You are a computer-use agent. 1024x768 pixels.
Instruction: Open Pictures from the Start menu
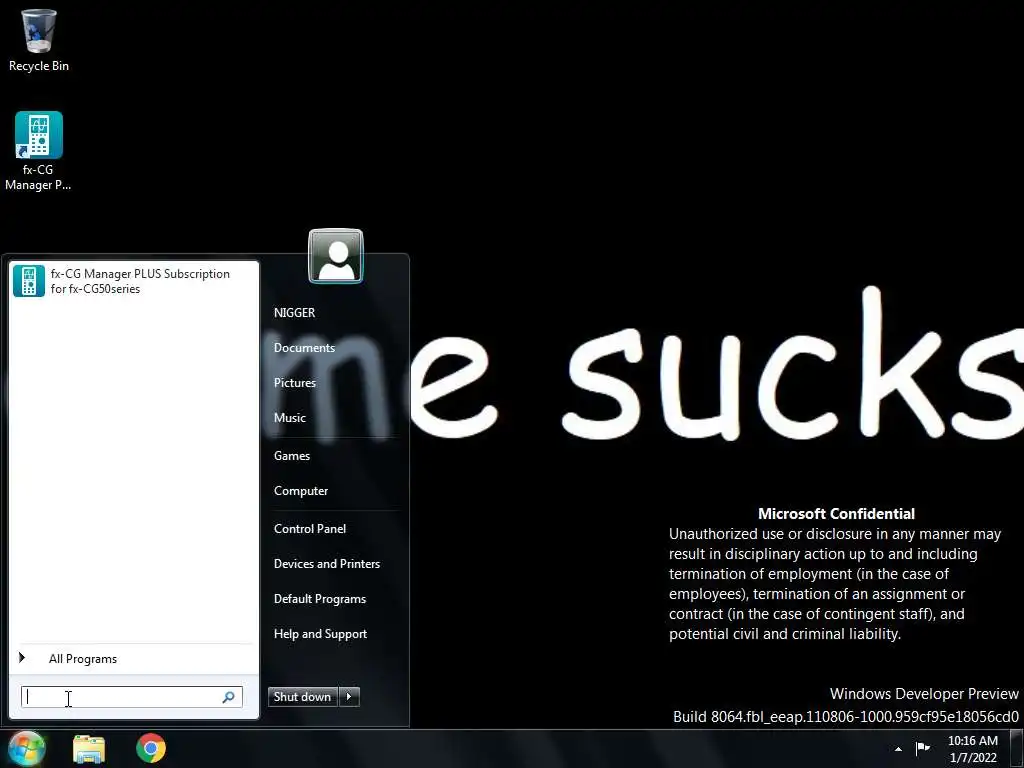(295, 383)
